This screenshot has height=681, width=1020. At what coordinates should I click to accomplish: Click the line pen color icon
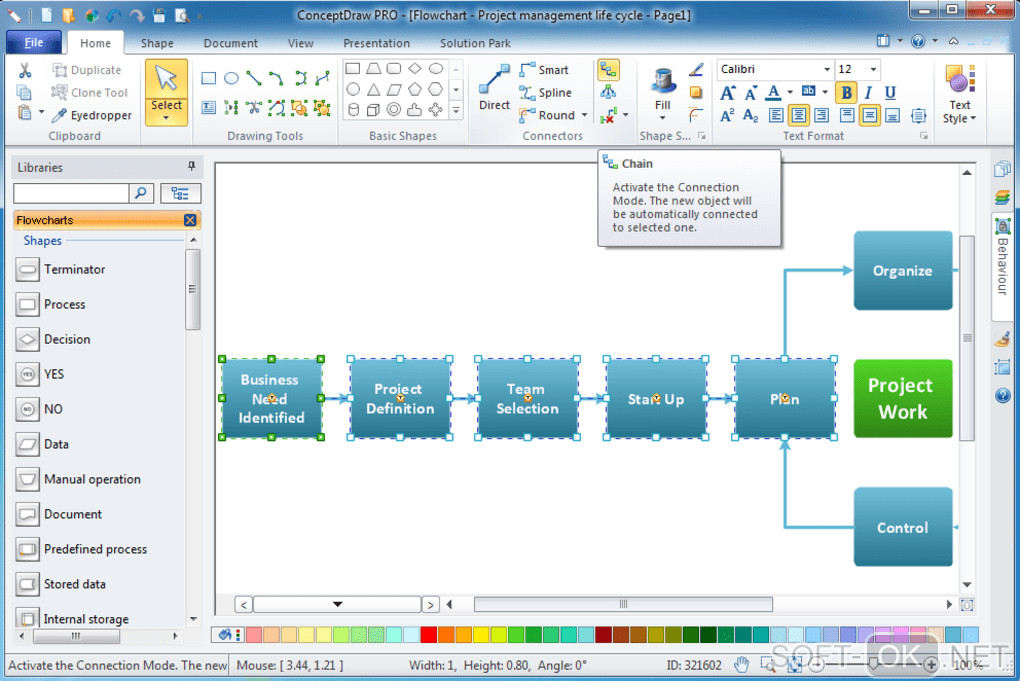pos(696,70)
